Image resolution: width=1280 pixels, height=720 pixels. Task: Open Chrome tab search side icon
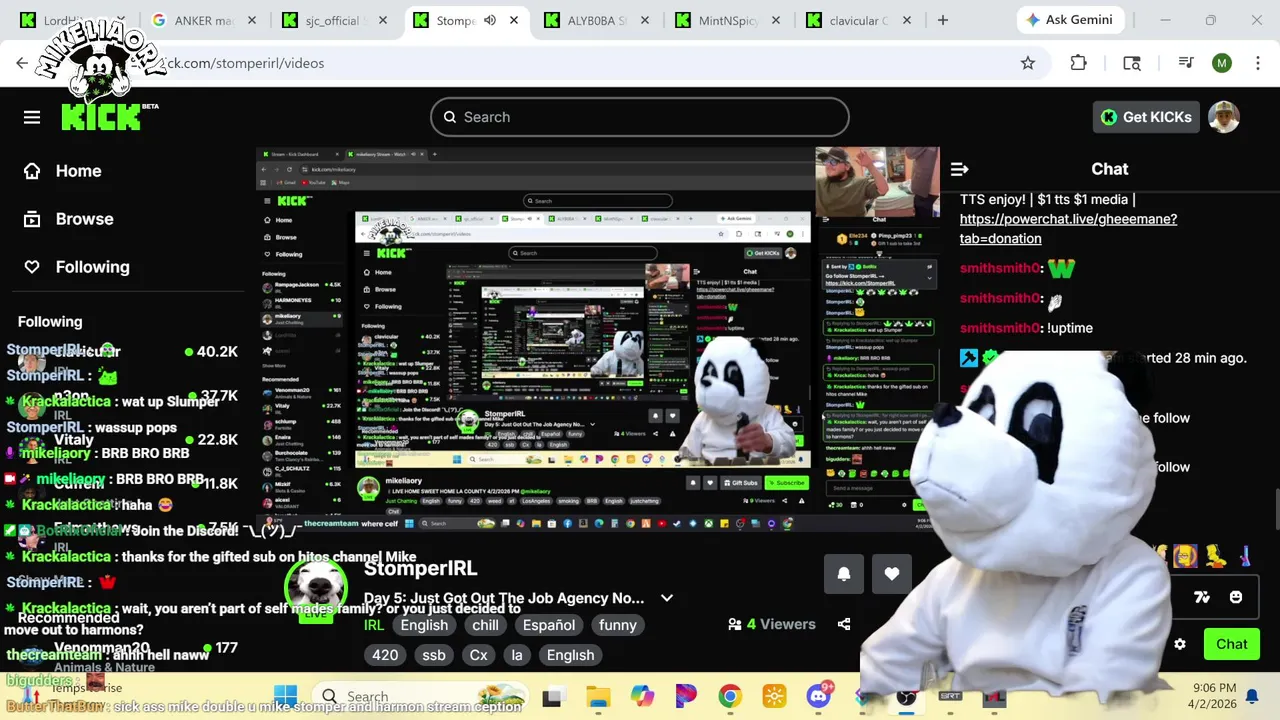(x=1132, y=63)
